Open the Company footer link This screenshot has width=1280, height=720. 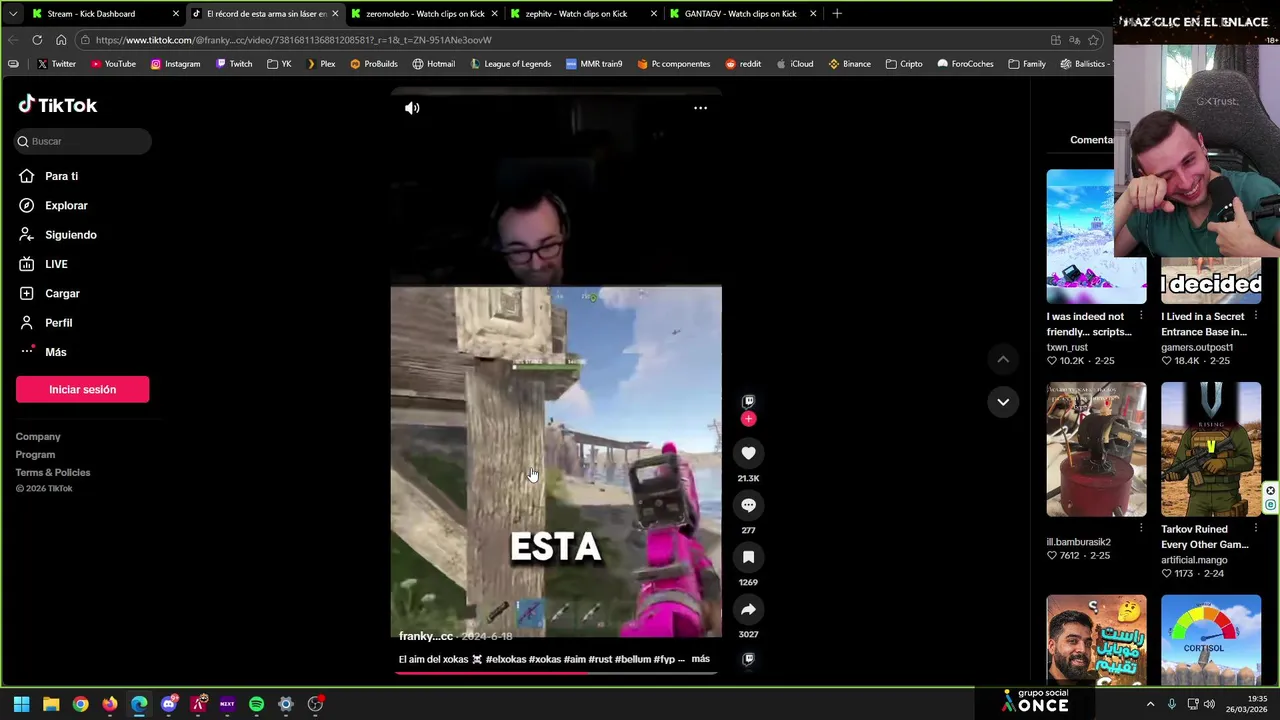38,437
